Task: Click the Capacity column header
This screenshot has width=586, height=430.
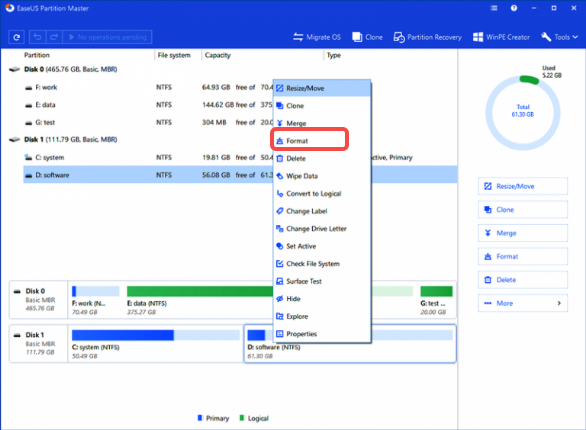Action: [218, 55]
